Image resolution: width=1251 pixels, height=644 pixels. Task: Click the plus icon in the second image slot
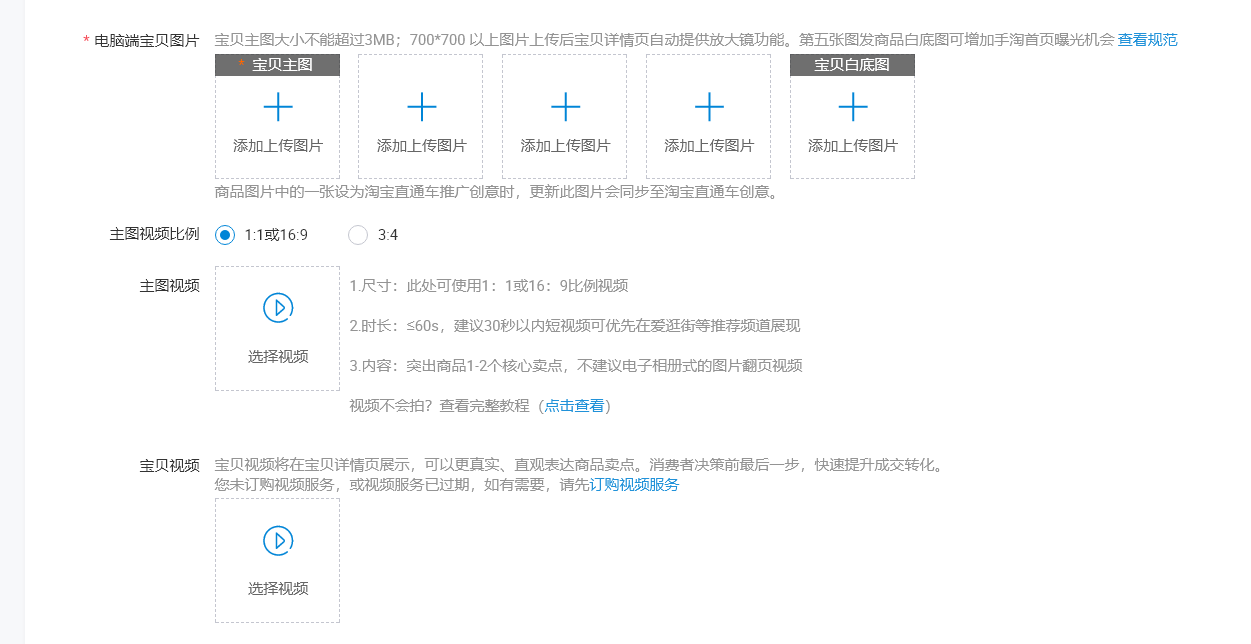422,107
